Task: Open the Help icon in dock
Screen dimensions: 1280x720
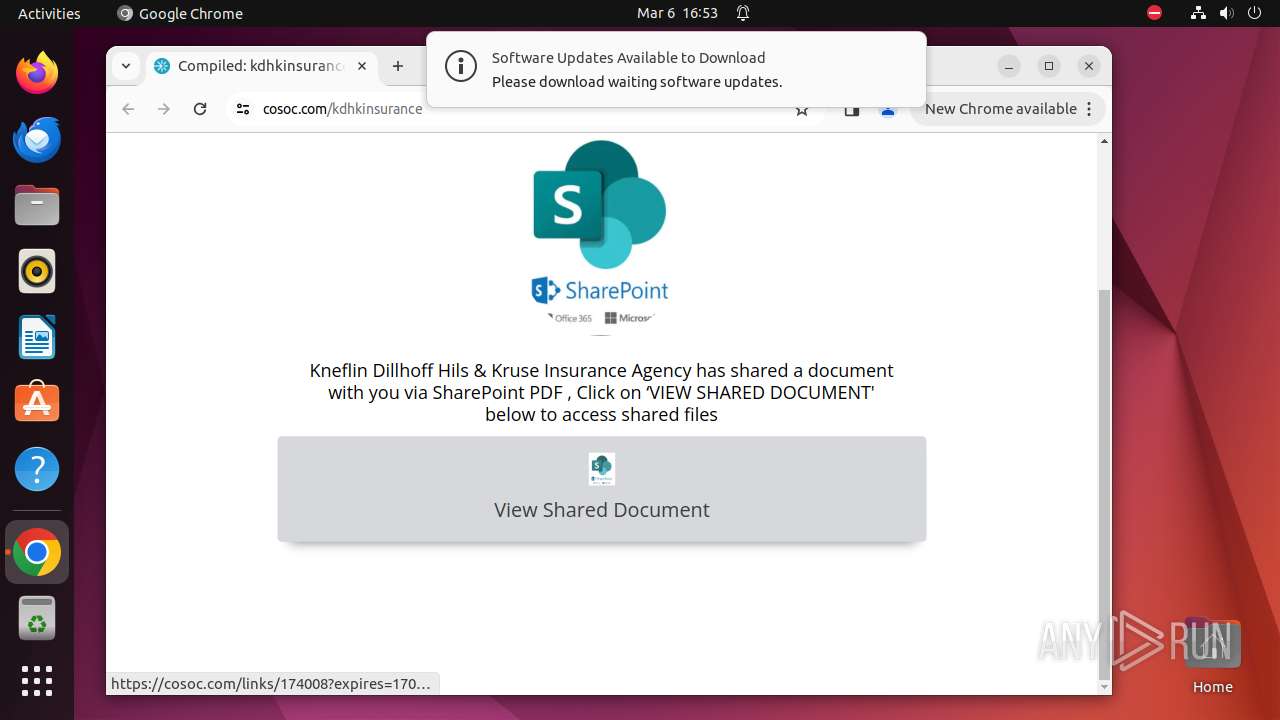Action: point(37,469)
